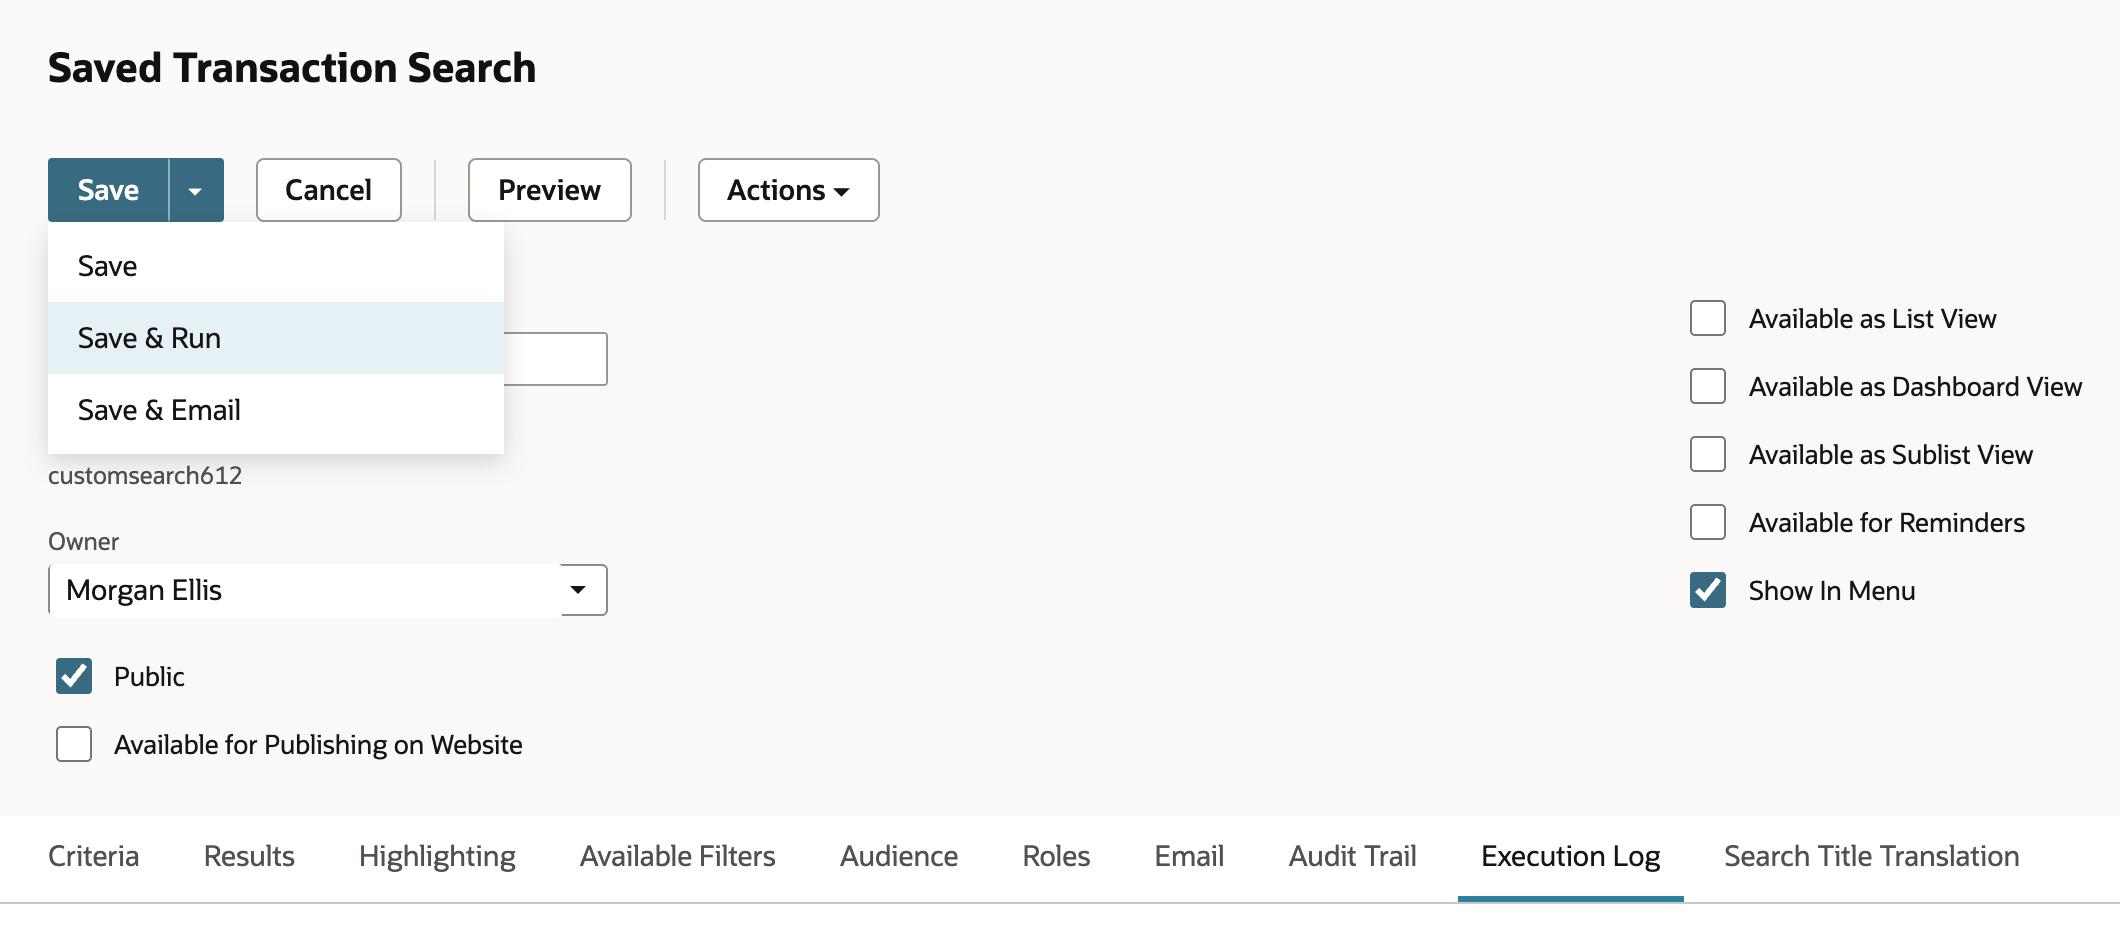Click the customsearch612 ID text

pos(145,475)
